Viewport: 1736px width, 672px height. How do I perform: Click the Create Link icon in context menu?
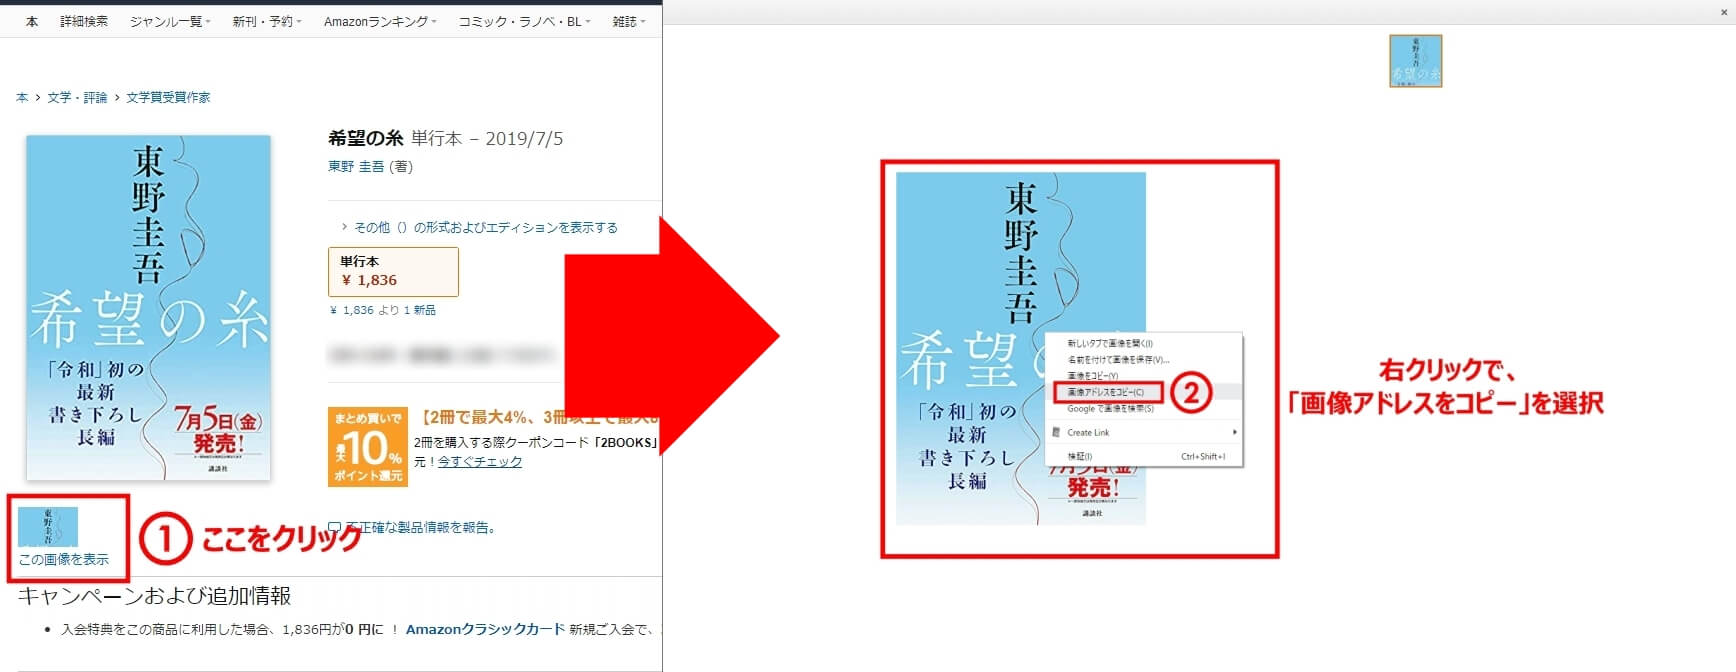(1056, 432)
